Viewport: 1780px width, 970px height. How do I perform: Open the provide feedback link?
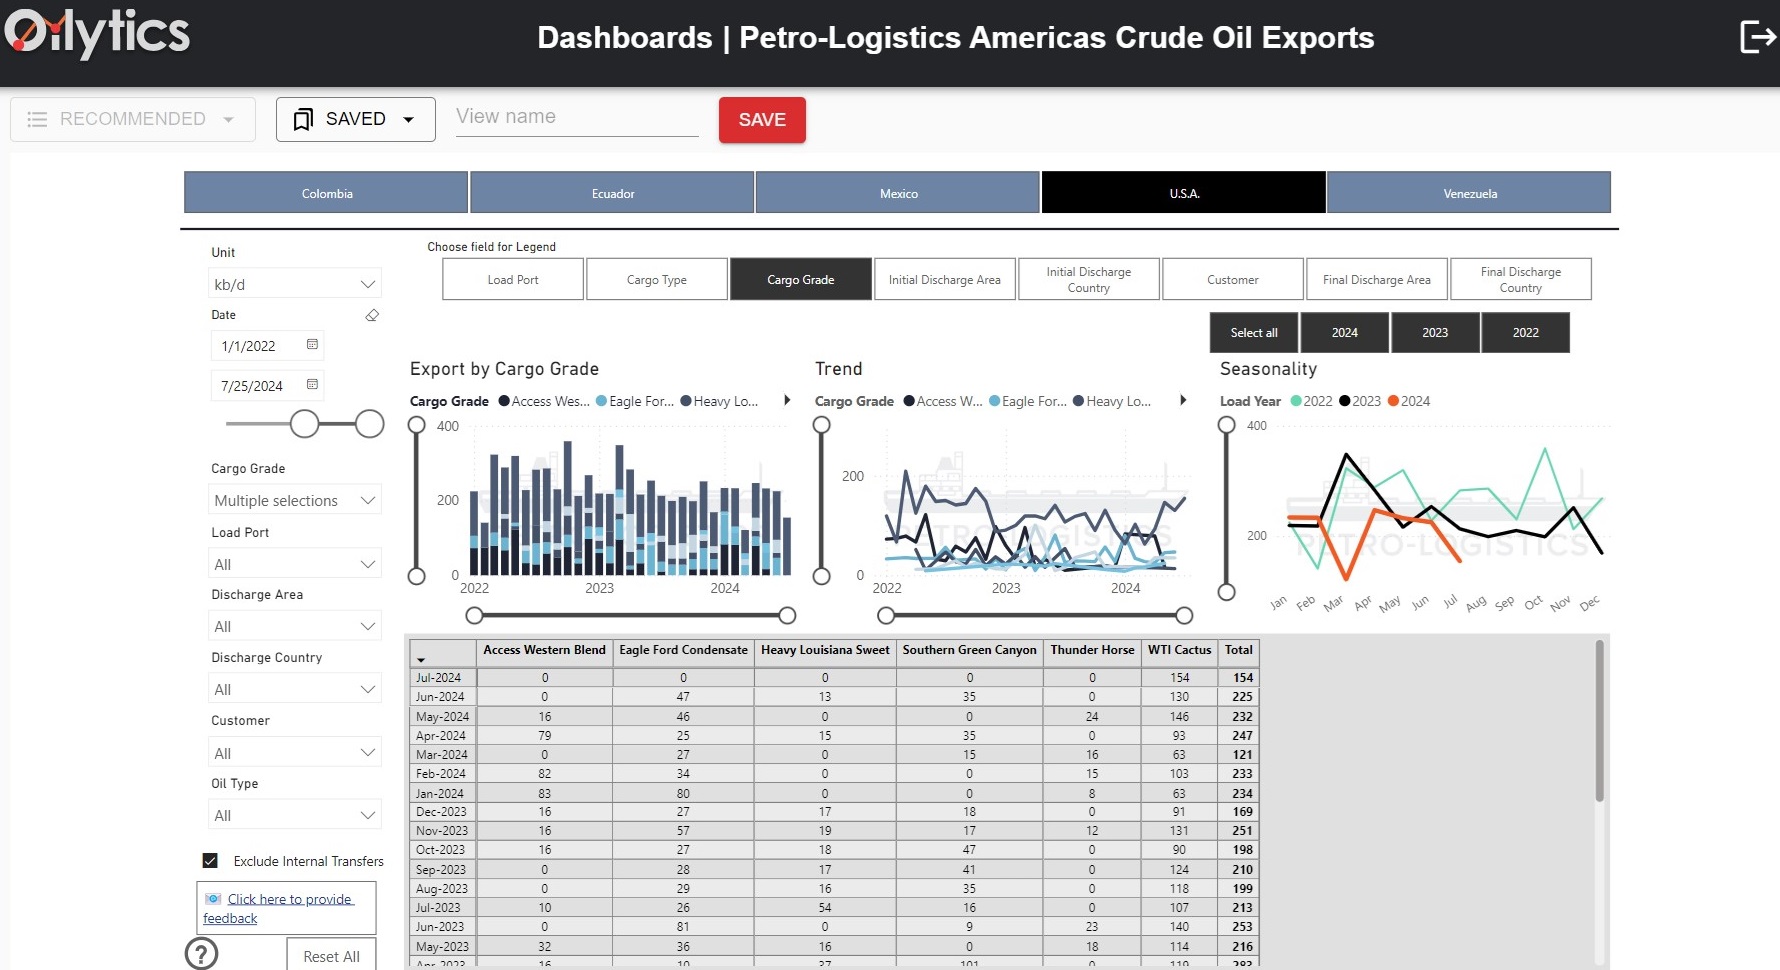[279, 908]
